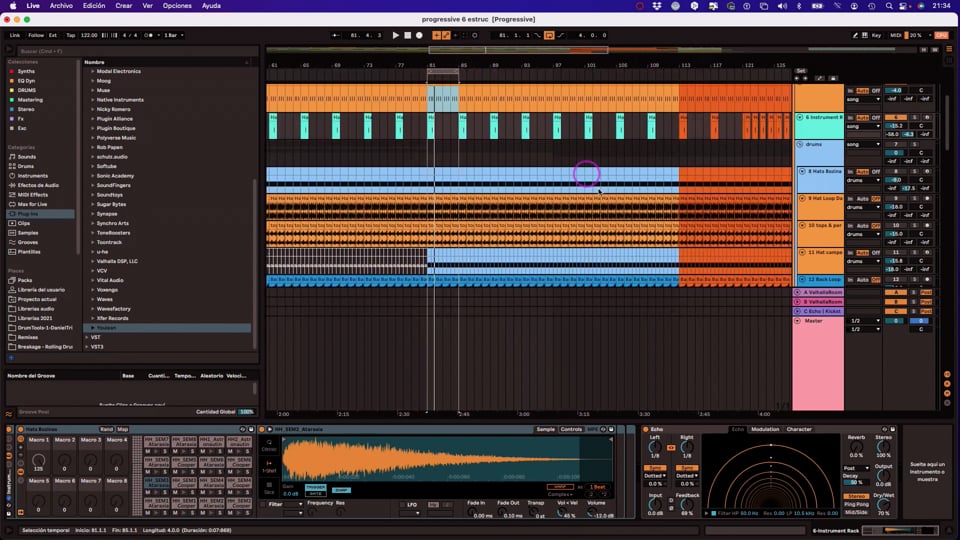The height and width of the screenshot is (540, 960).
Task: Click the browser search field
Action: (x=138, y=51)
